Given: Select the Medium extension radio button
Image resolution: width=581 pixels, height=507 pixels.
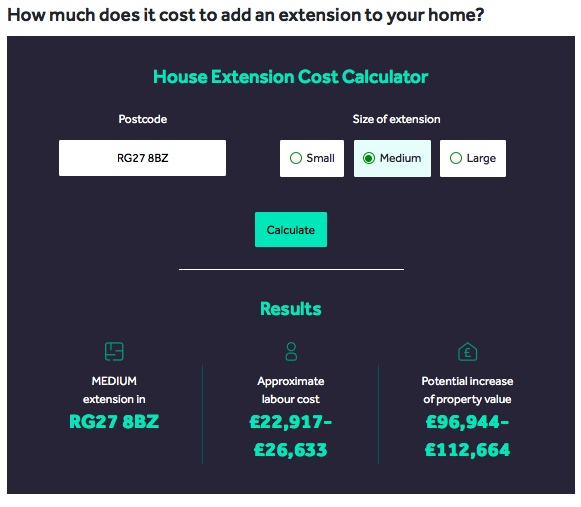Looking at the screenshot, I should point(369,158).
